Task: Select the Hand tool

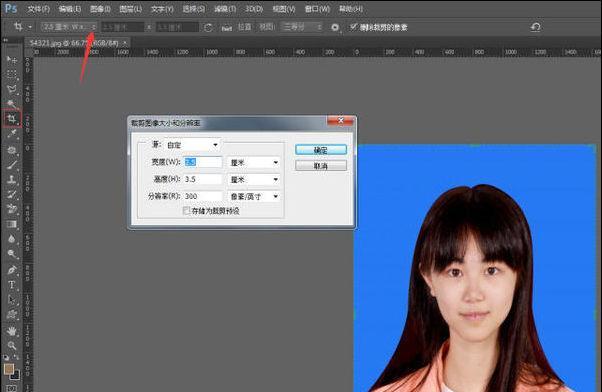Action: tap(12, 331)
